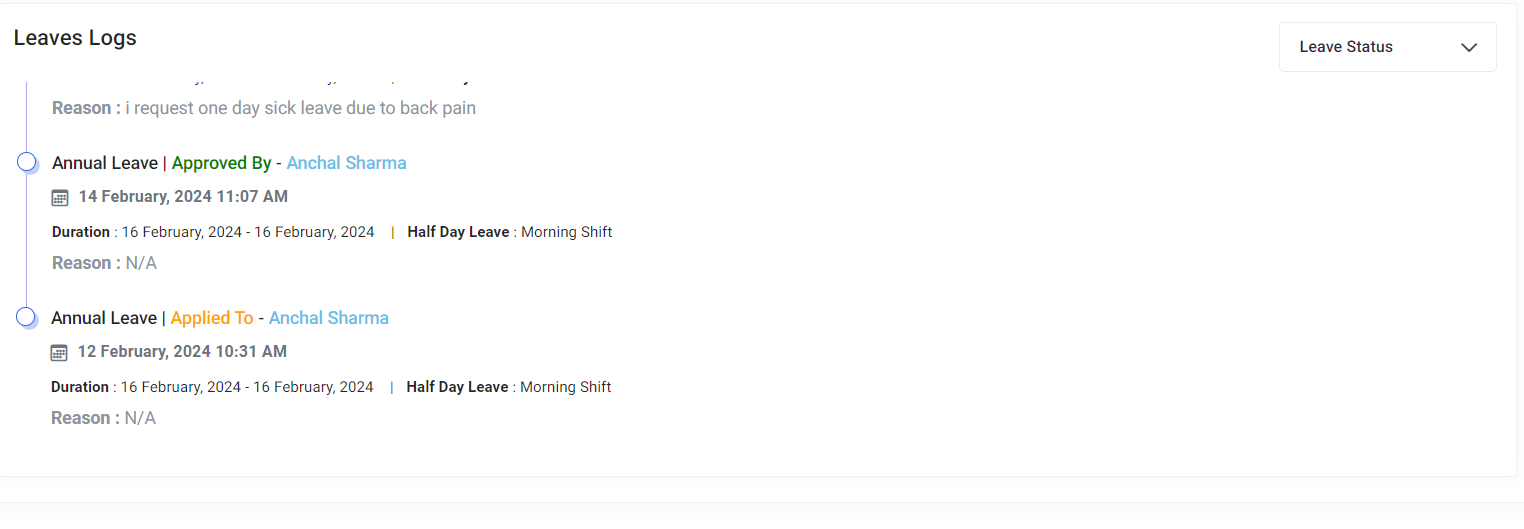Click Reason N/A under the approved entry
The height and width of the screenshot is (529, 1524).
point(104,263)
